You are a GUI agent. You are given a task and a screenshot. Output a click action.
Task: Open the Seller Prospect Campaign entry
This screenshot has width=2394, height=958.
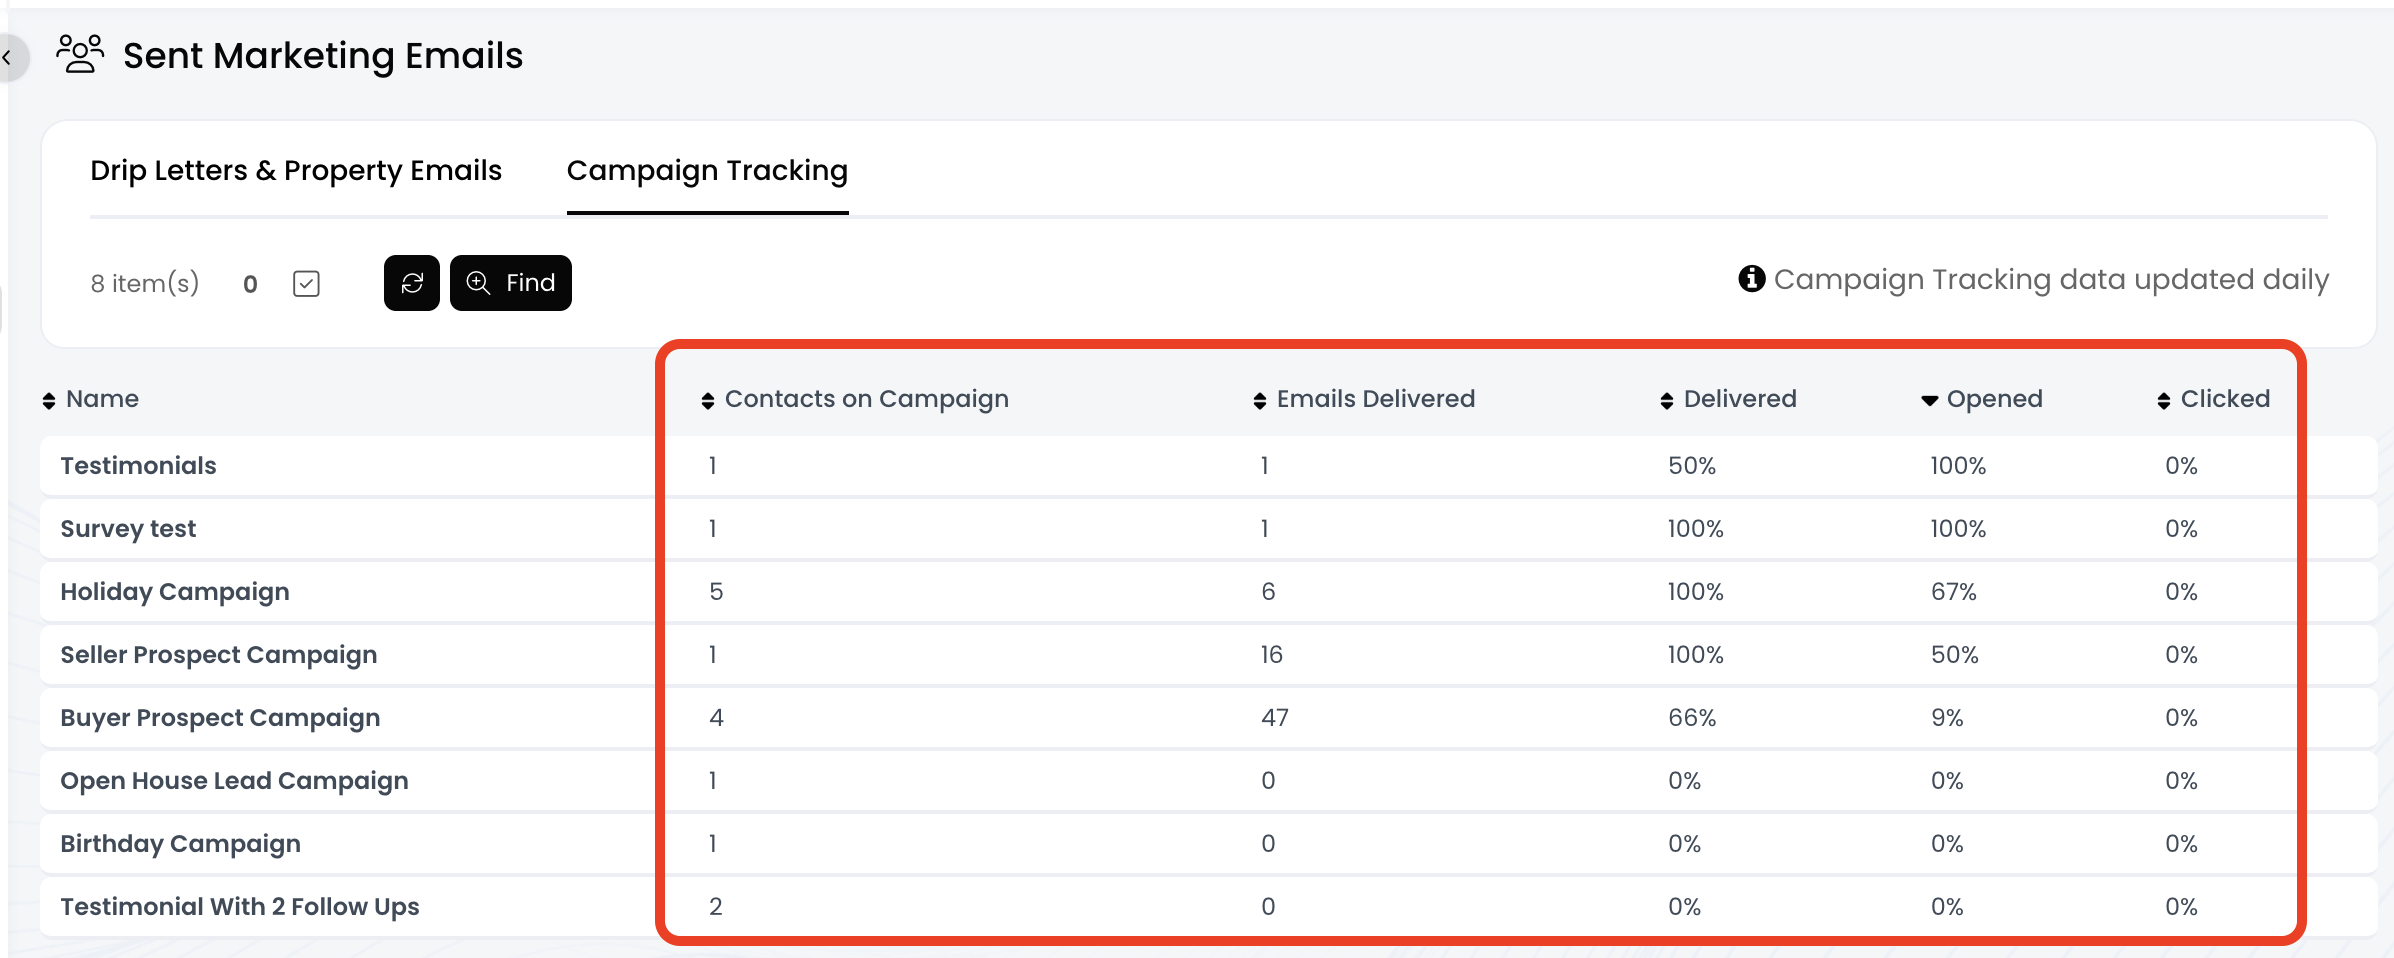(x=219, y=655)
